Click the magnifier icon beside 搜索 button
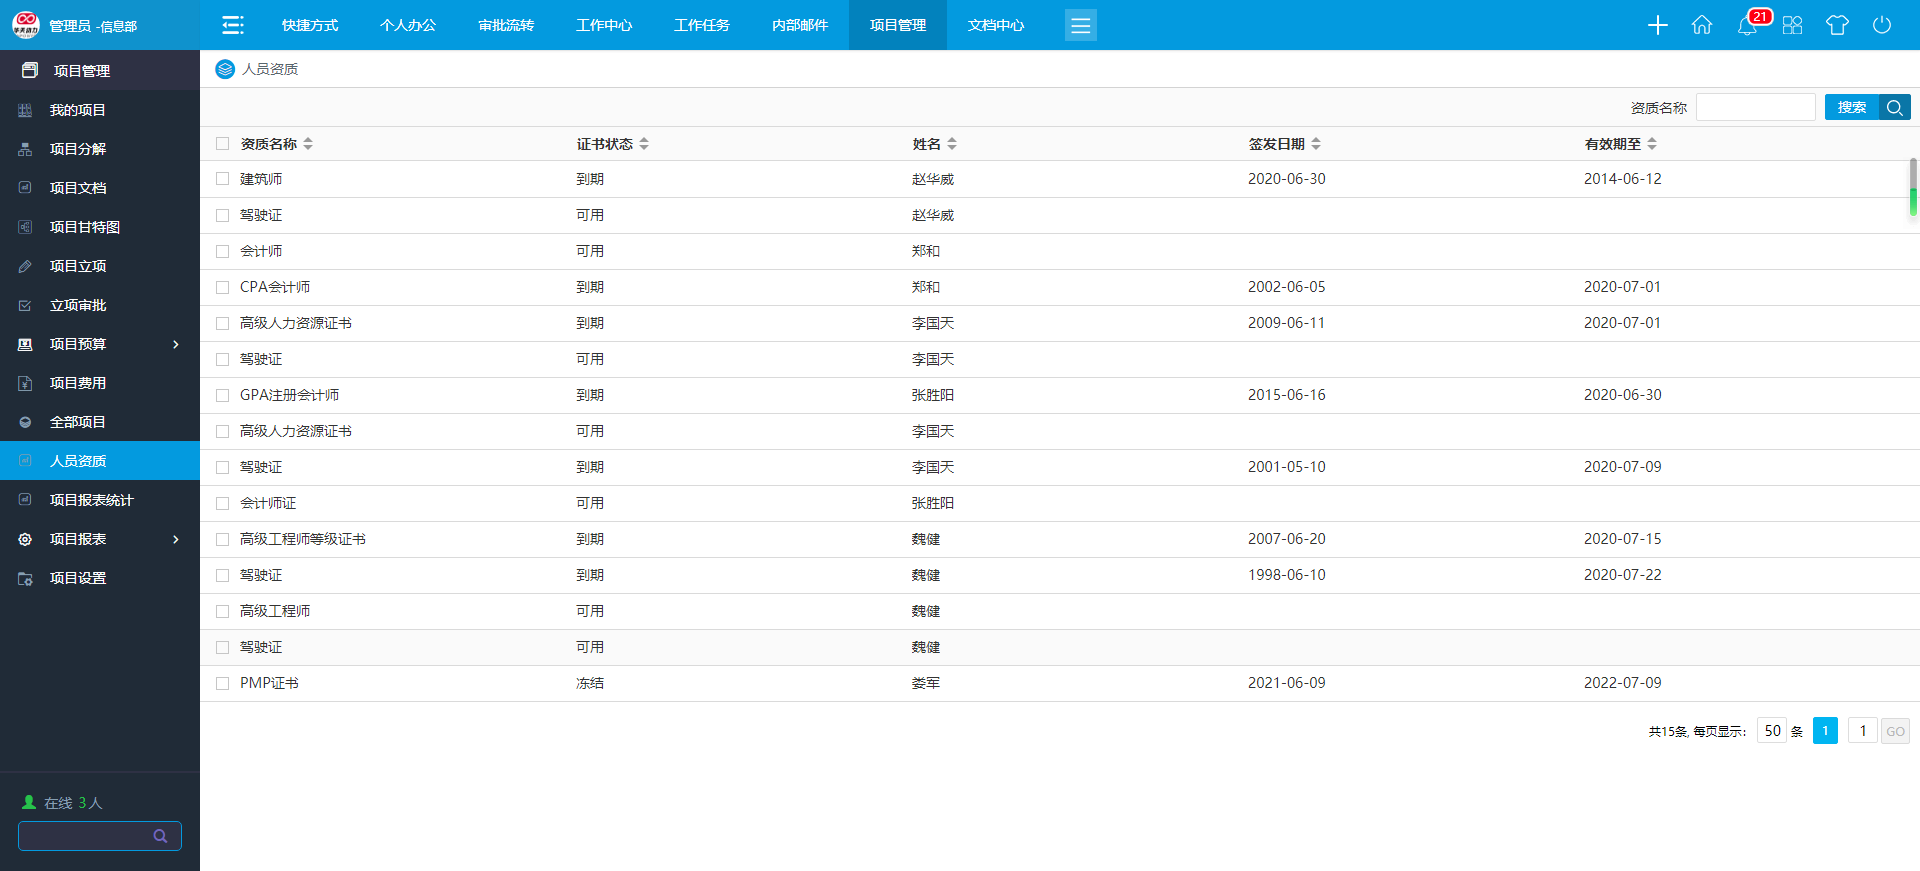The image size is (1920, 871). click(1895, 107)
